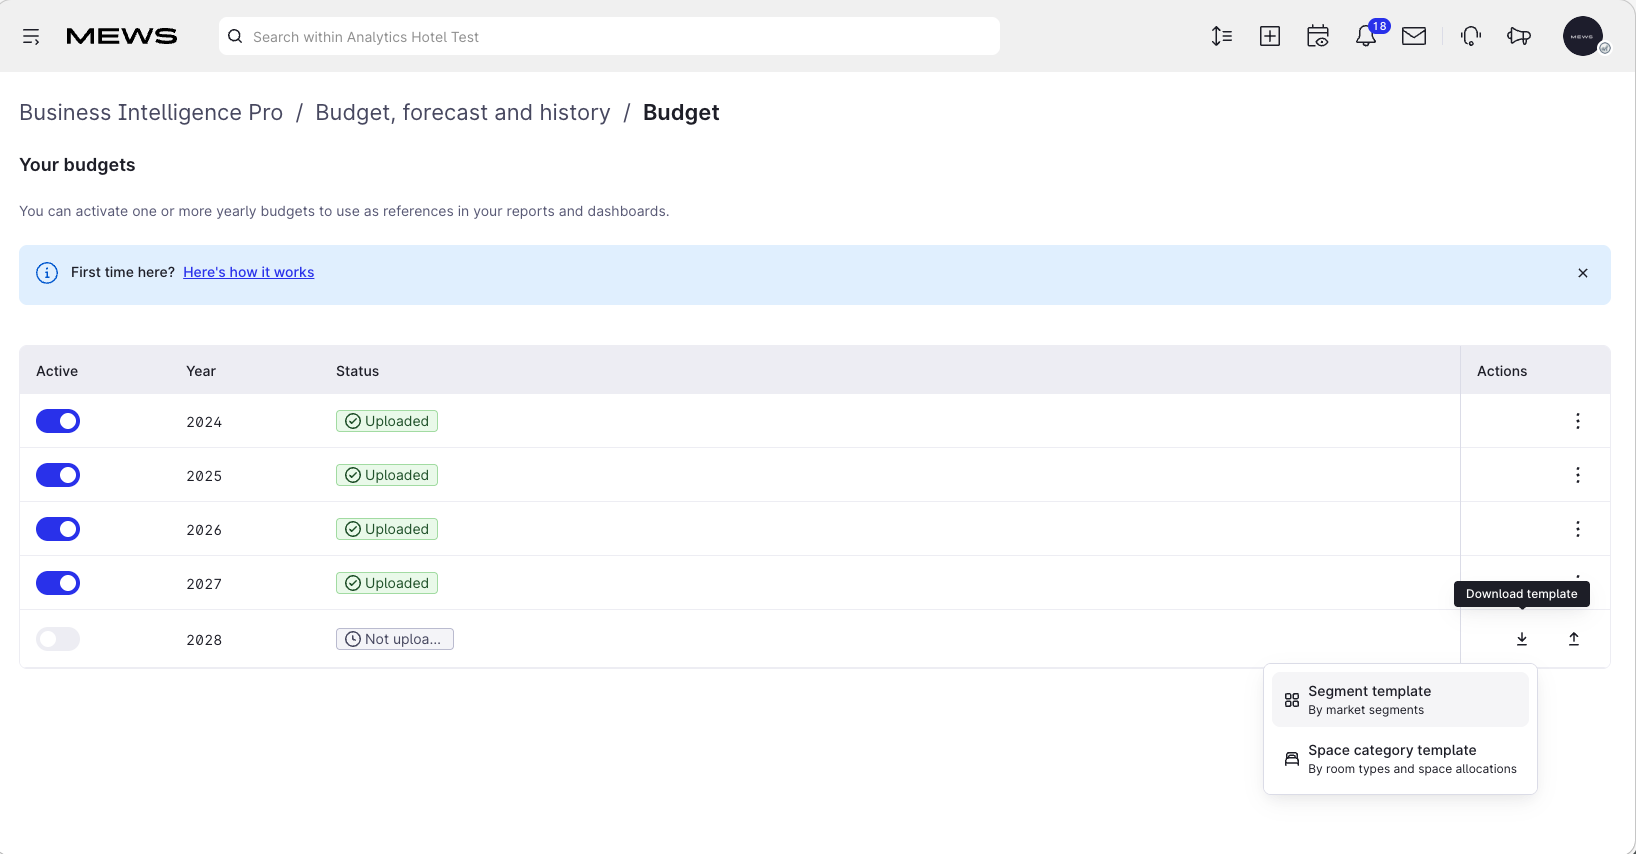Viewport: 1636px width, 854px height.
Task: Open the user profile avatar
Action: [x=1583, y=36]
